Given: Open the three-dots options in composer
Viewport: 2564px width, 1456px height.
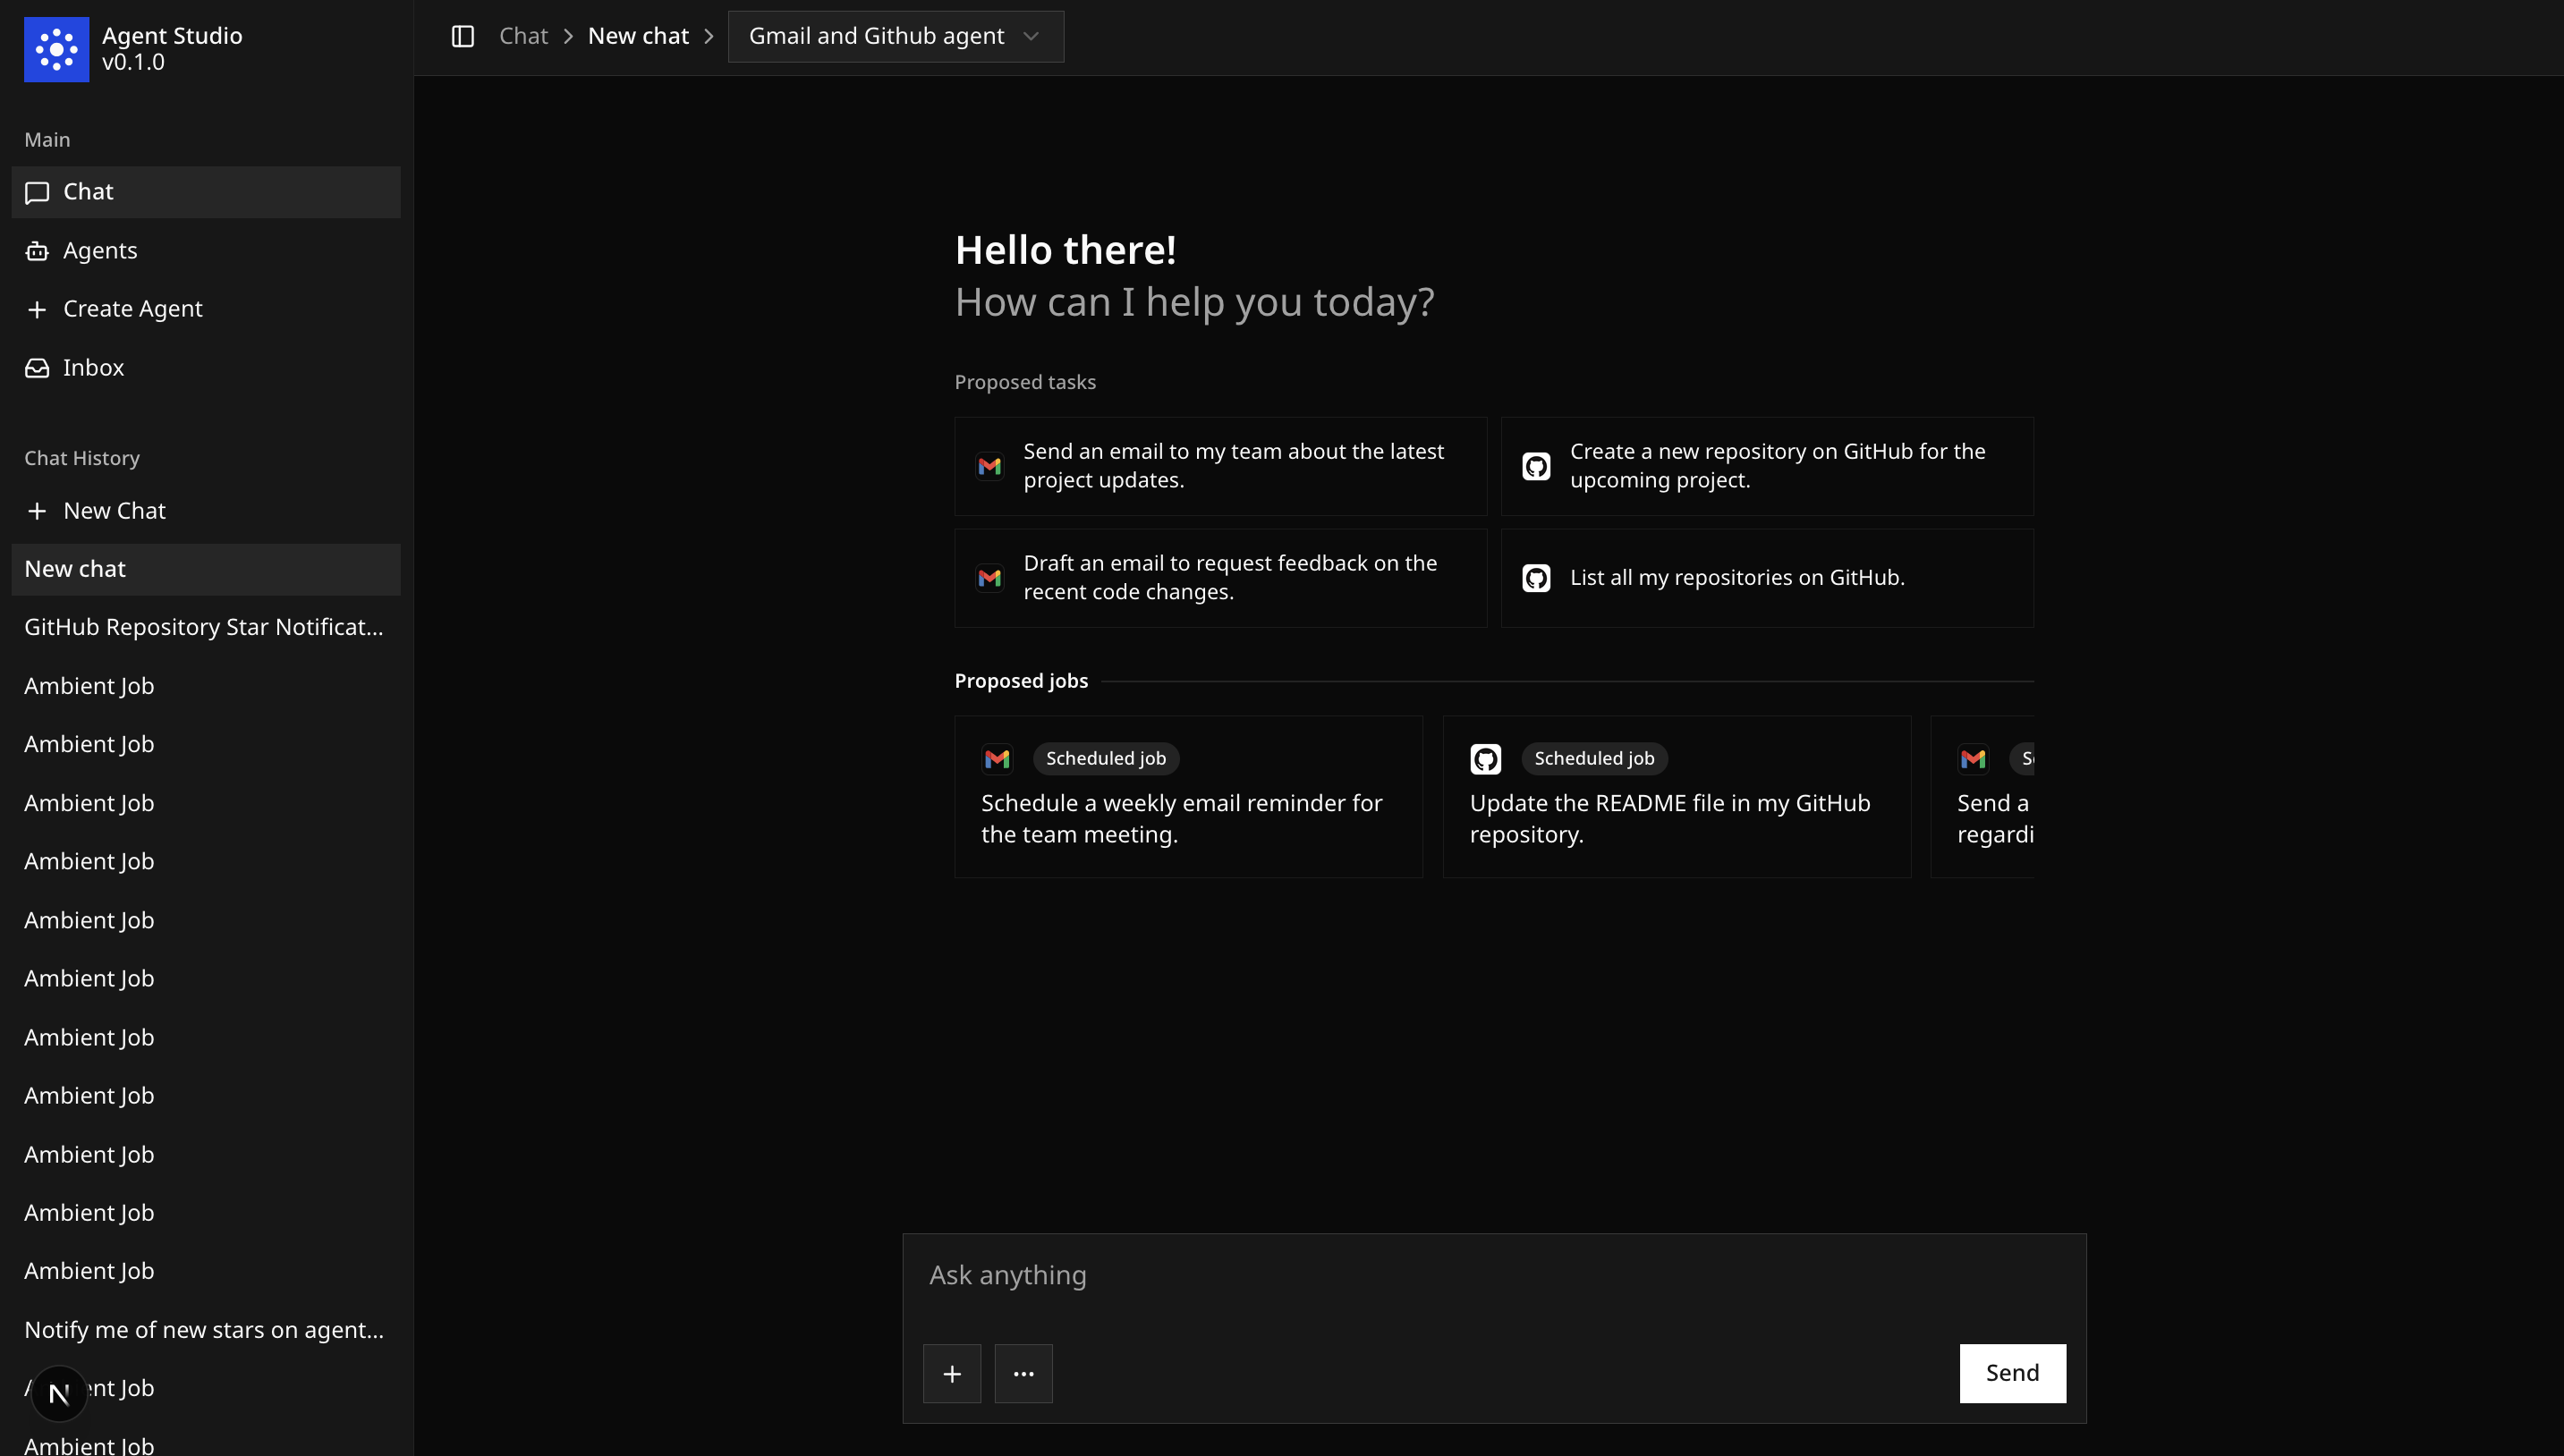Looking at the screenshot, I should [x=1023, y=1374].
